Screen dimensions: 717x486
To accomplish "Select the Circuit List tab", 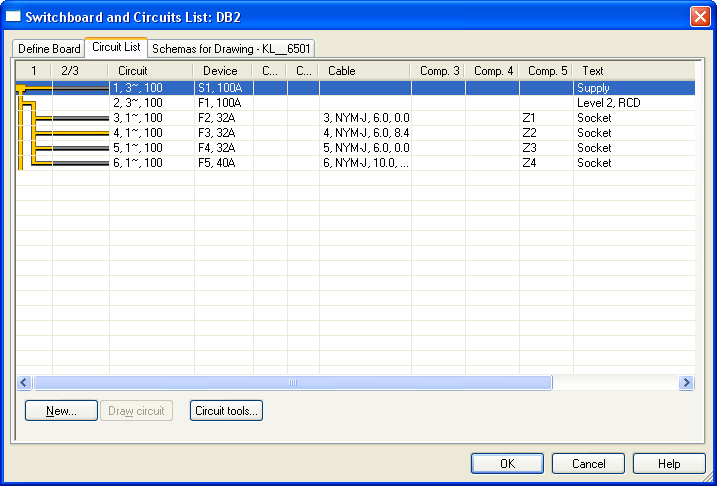I will (x=116, y=47).
